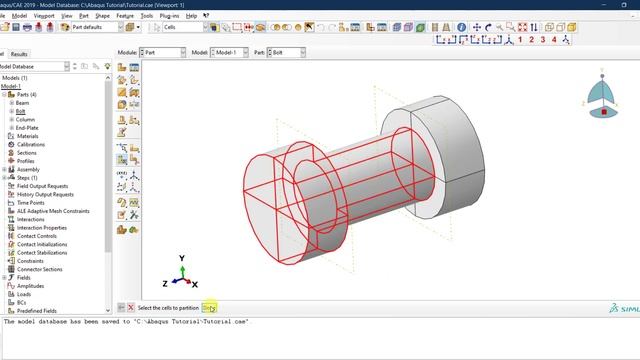Apply saved view number 4
The width and height of the screenshot is (640, 360).
pos(554,40)
